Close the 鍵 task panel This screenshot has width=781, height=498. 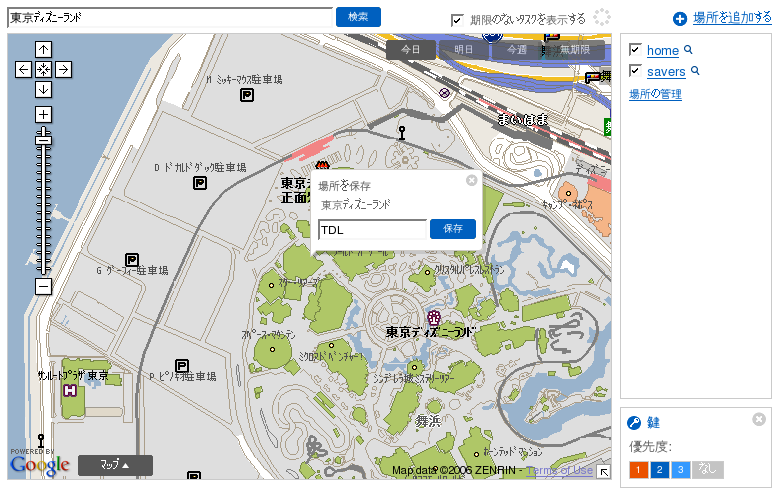click(759, 419)
